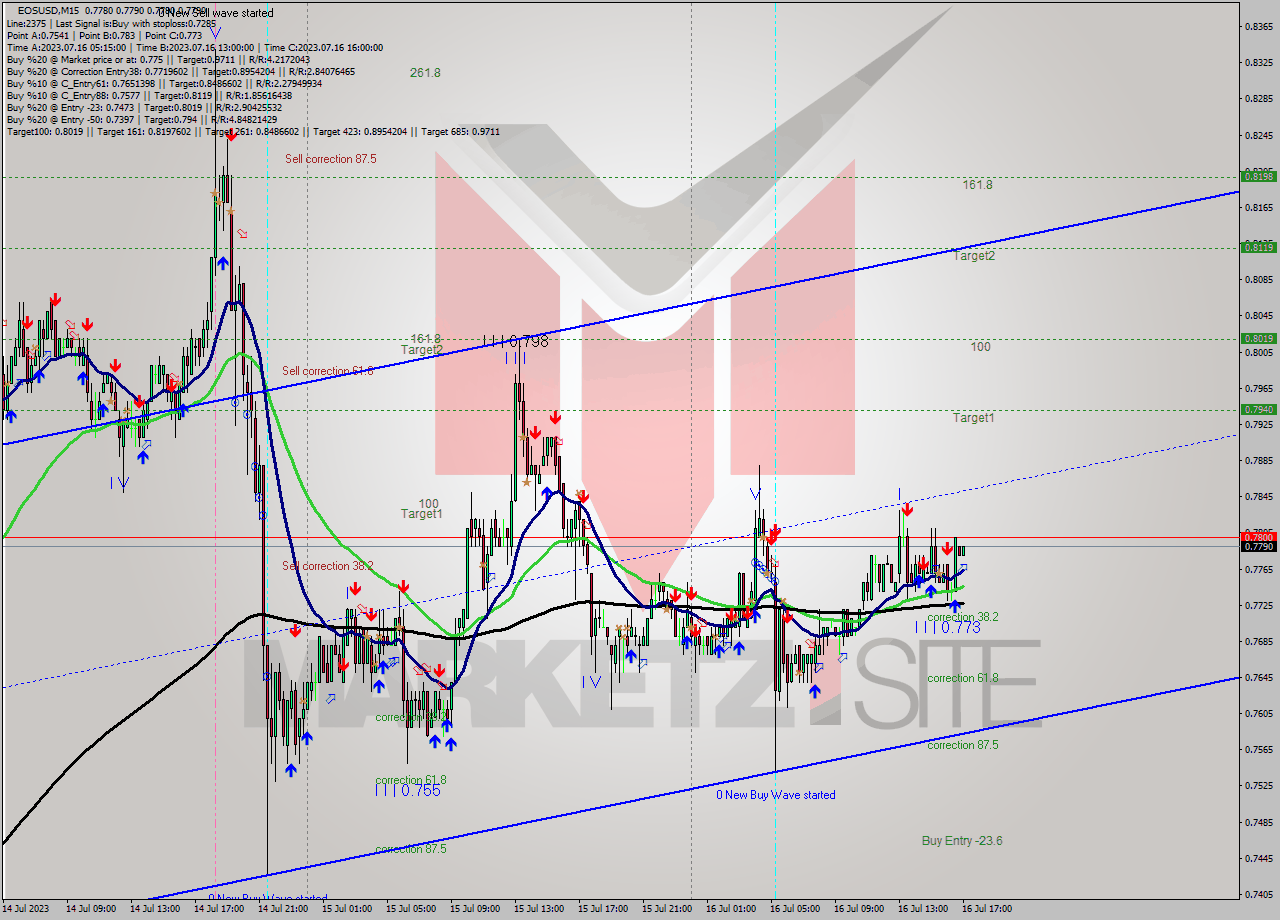Click the 'Buy Entry -23.6' label
This screenshot has height=920, width=1280.
coord(962,841)
